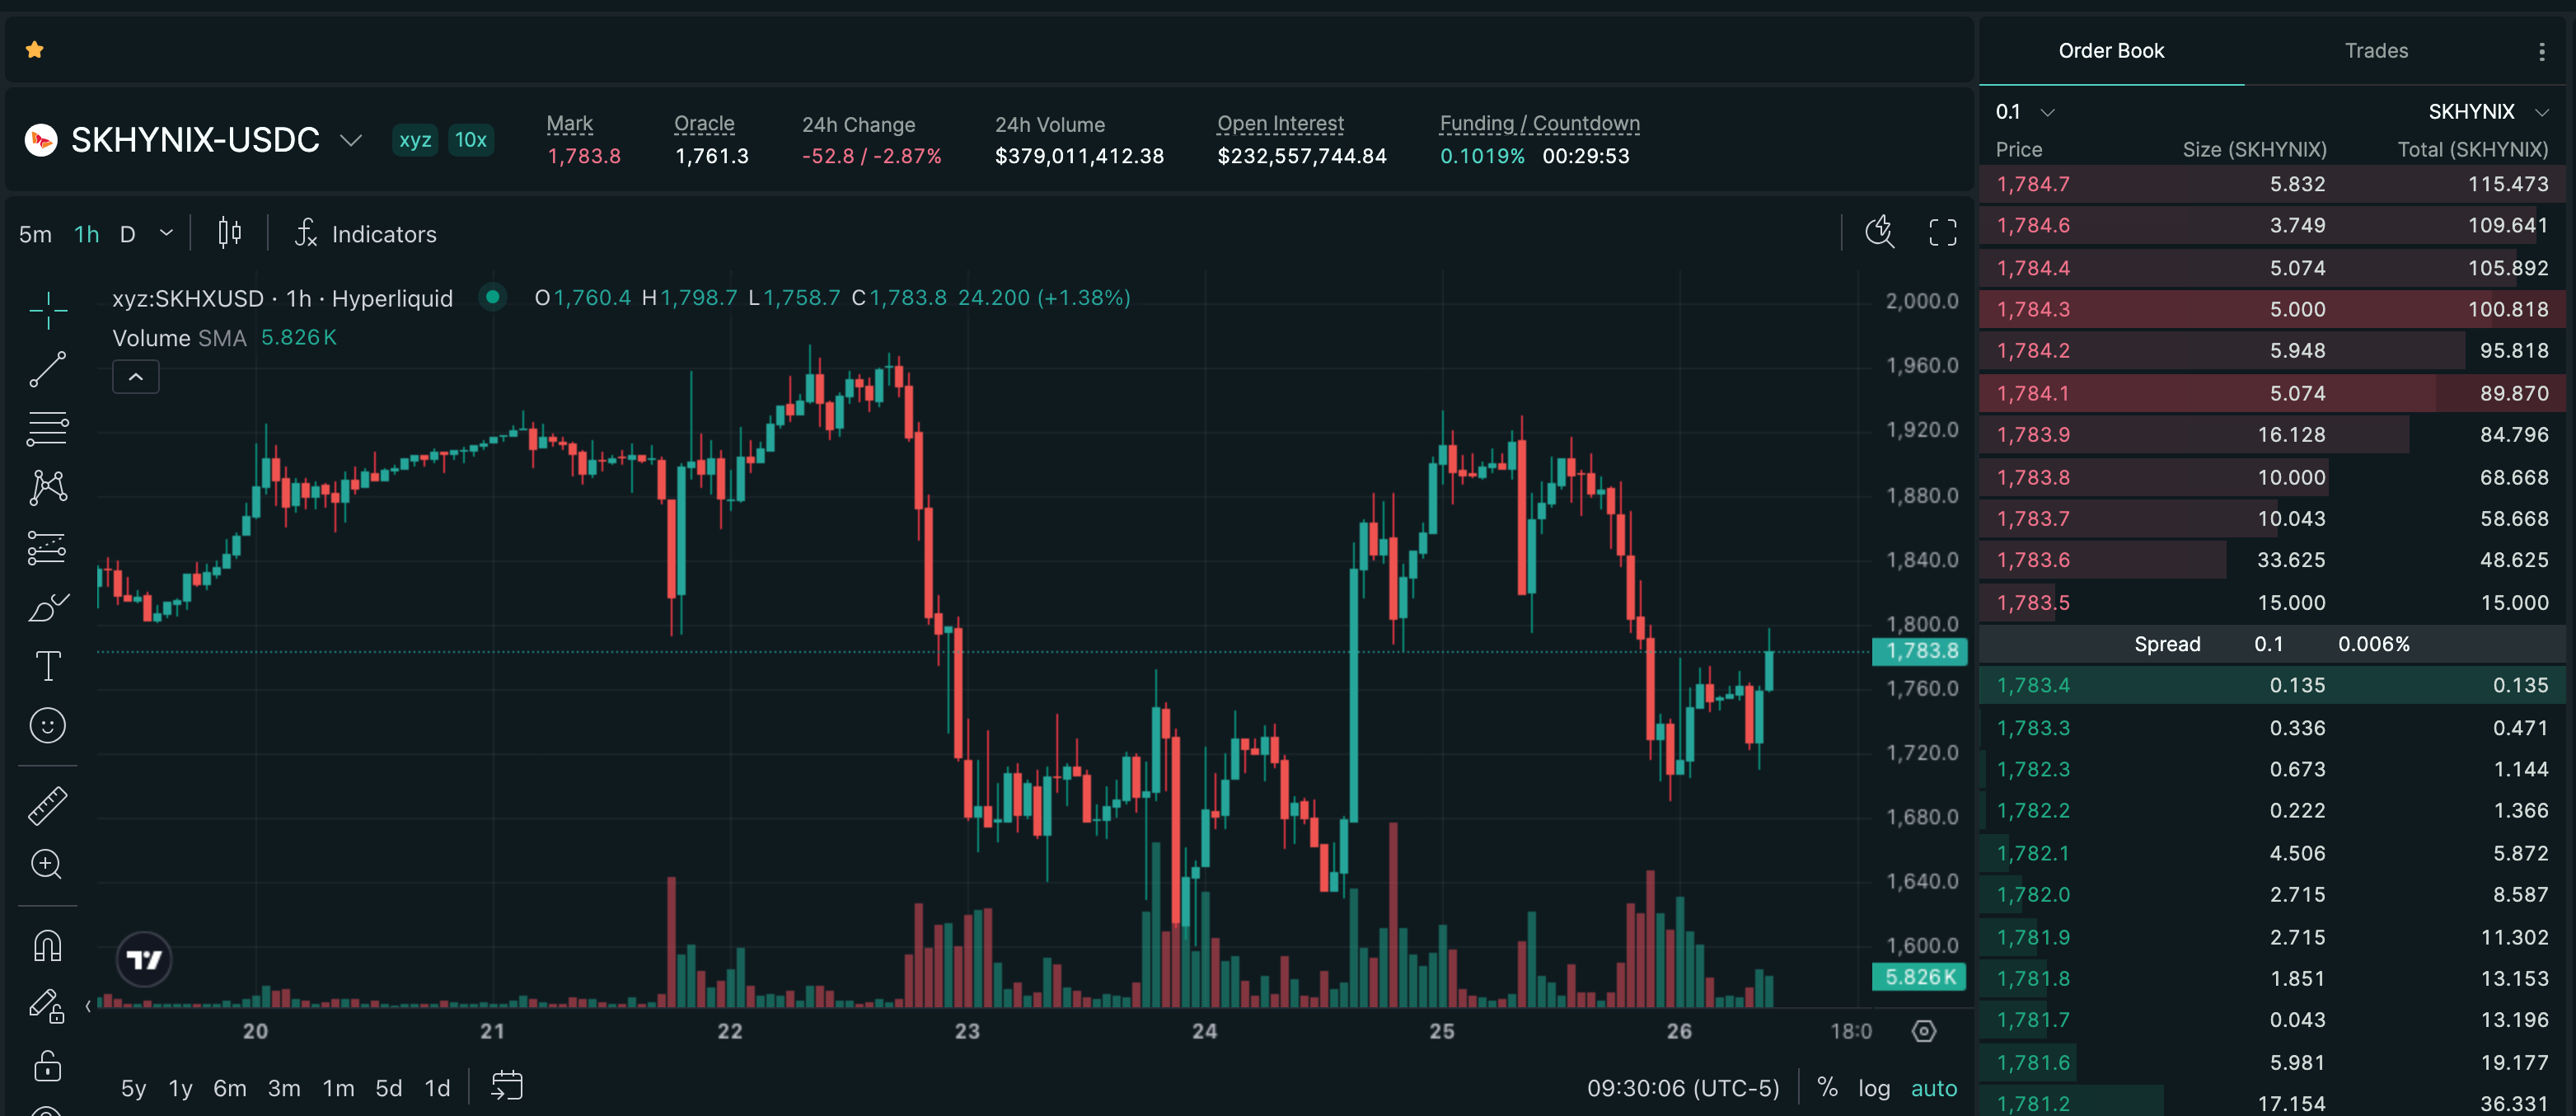This screenshot has width=2576, height=1116.
Task: Set chart range to 3m
Action: pos(284,1088)
